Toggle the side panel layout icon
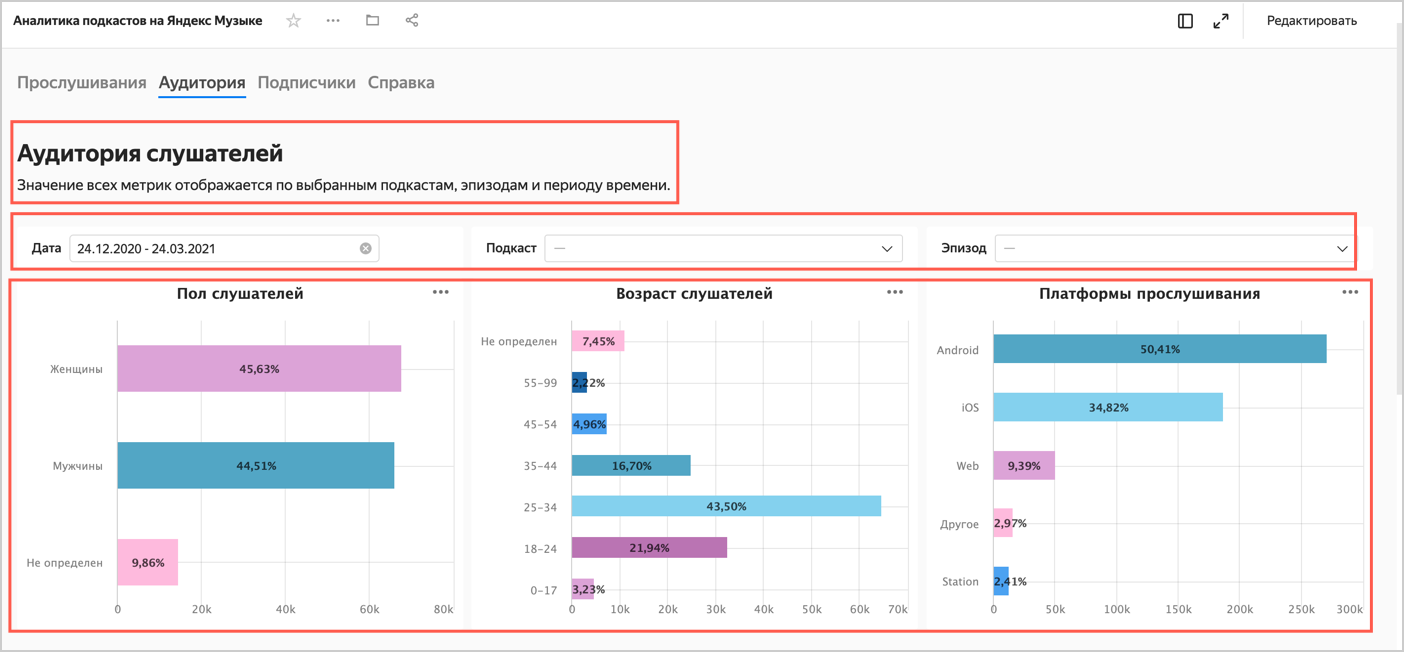1404x652 pixels. [x=1185, y=21]
